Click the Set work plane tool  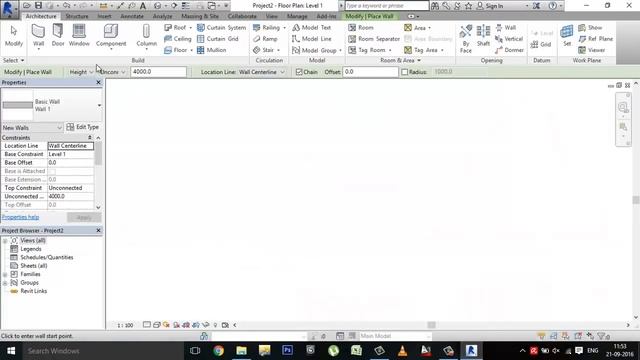click(567, 35)
